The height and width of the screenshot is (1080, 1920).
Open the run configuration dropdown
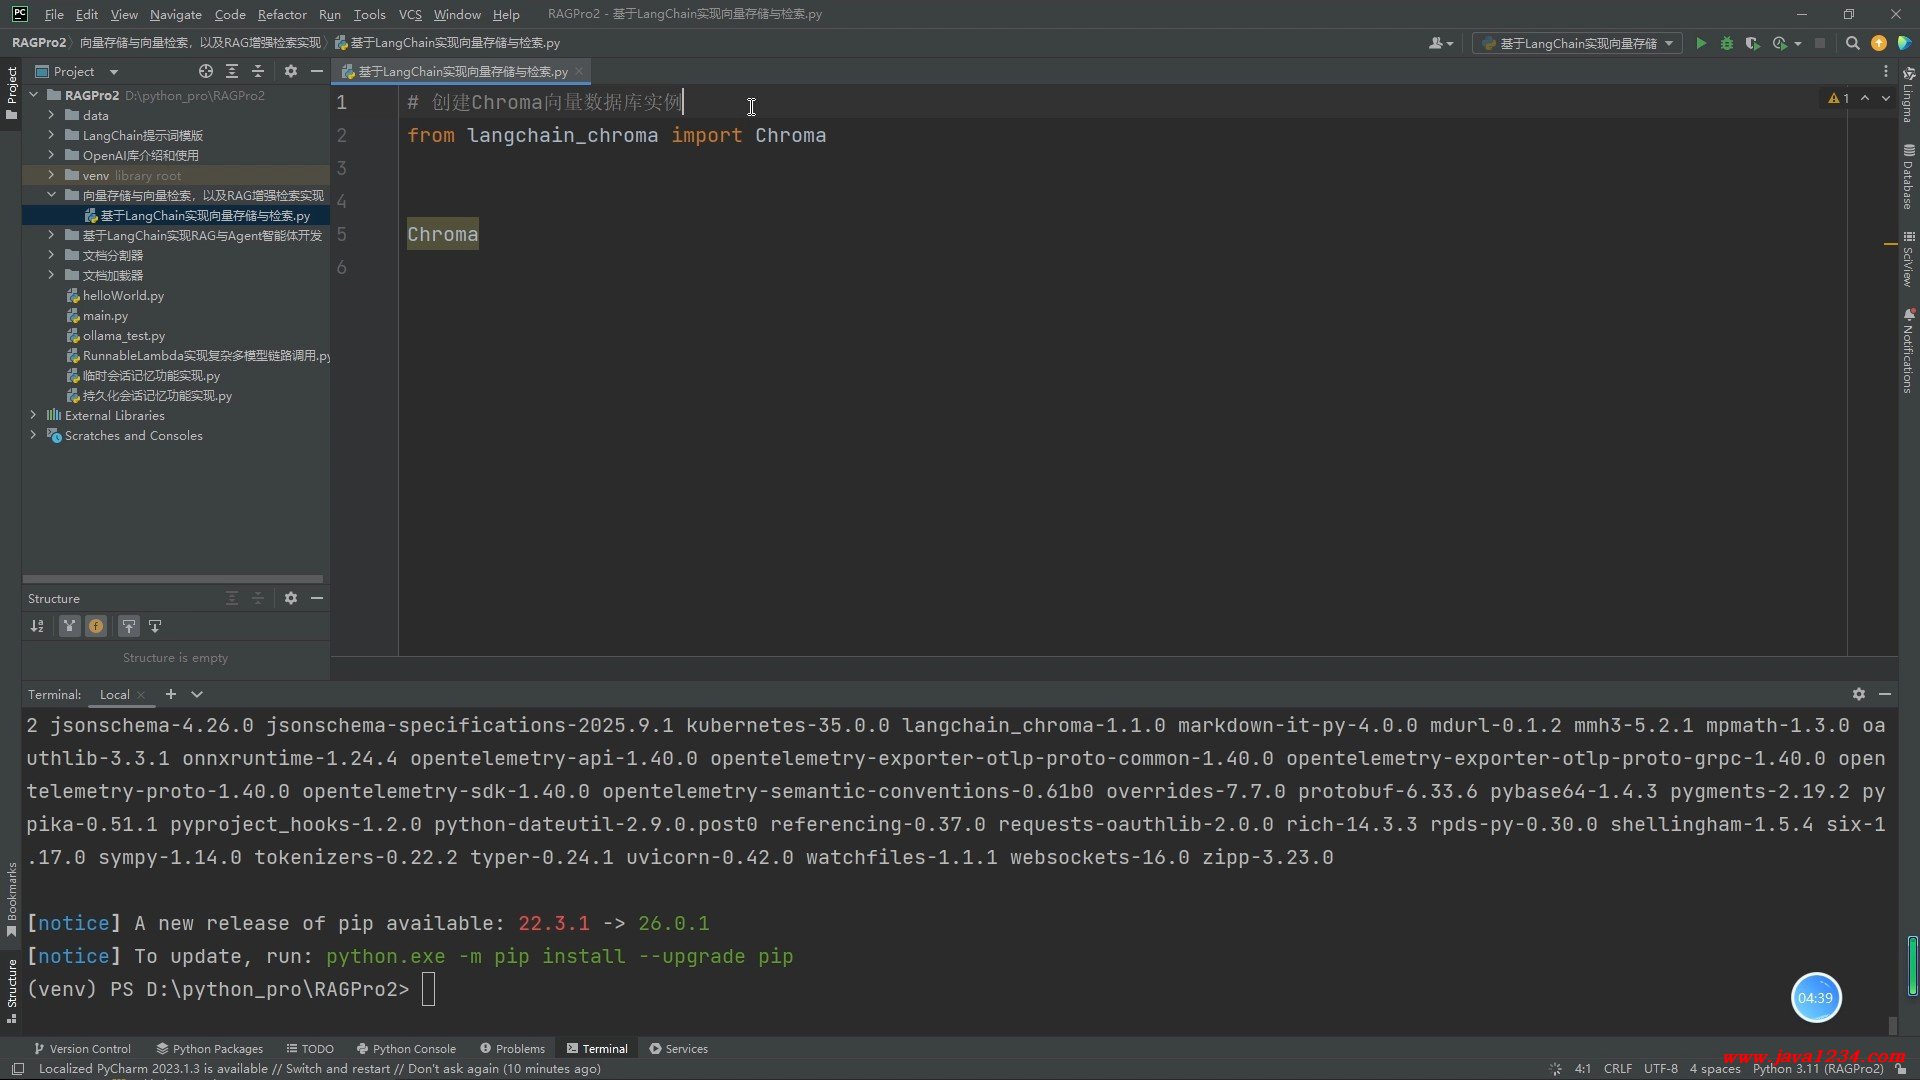[x=1577, y=43]
